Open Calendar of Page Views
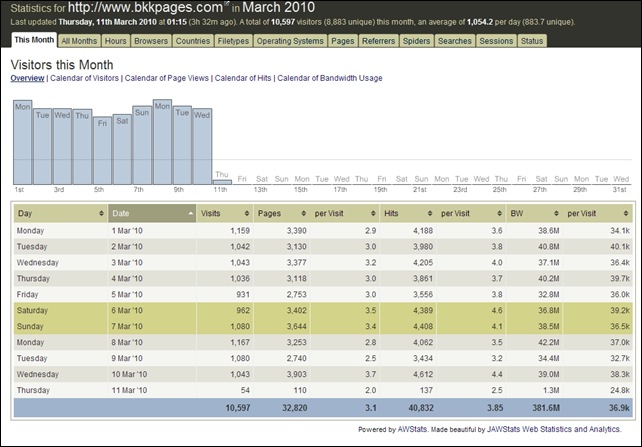 (x=167, y=78)
